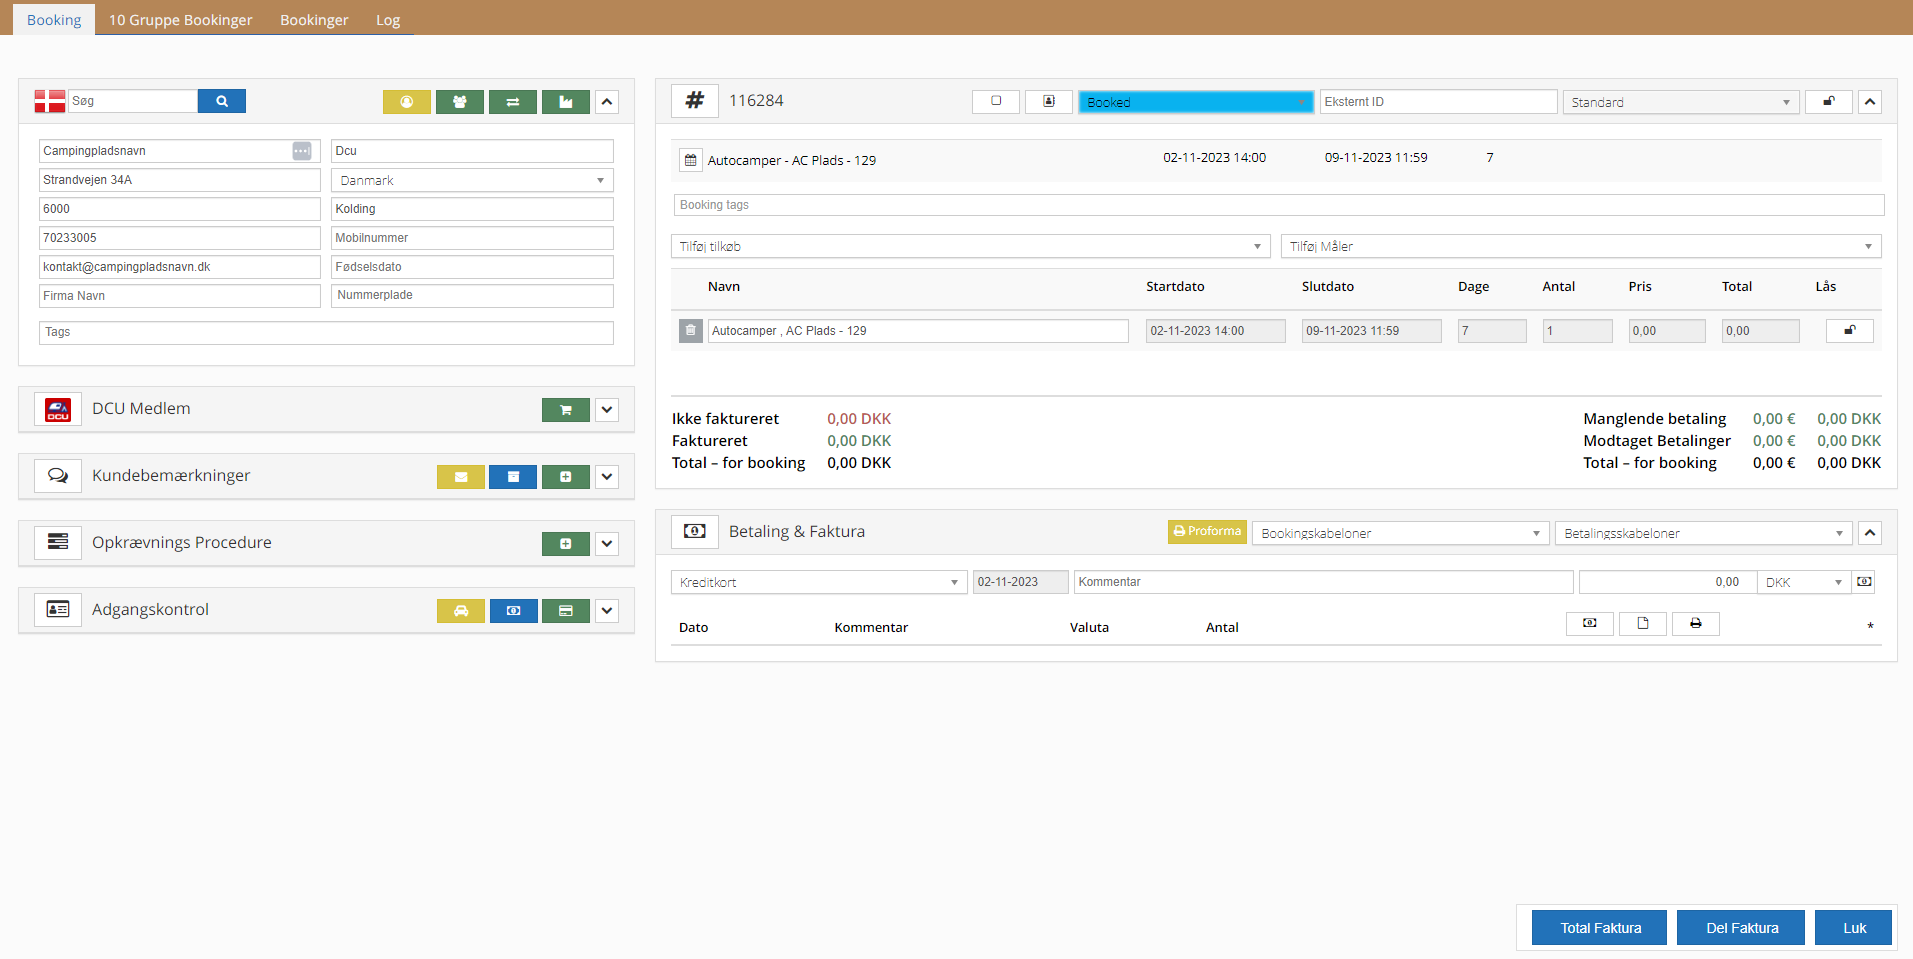Click the yellow Proforma button
Screen dimensions: 1913x959
[1207, 532]
